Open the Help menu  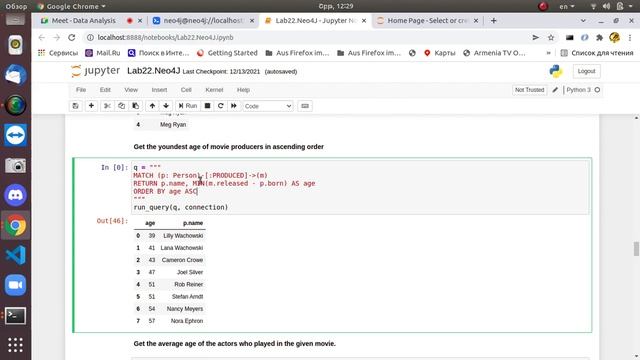click(243, 90)
